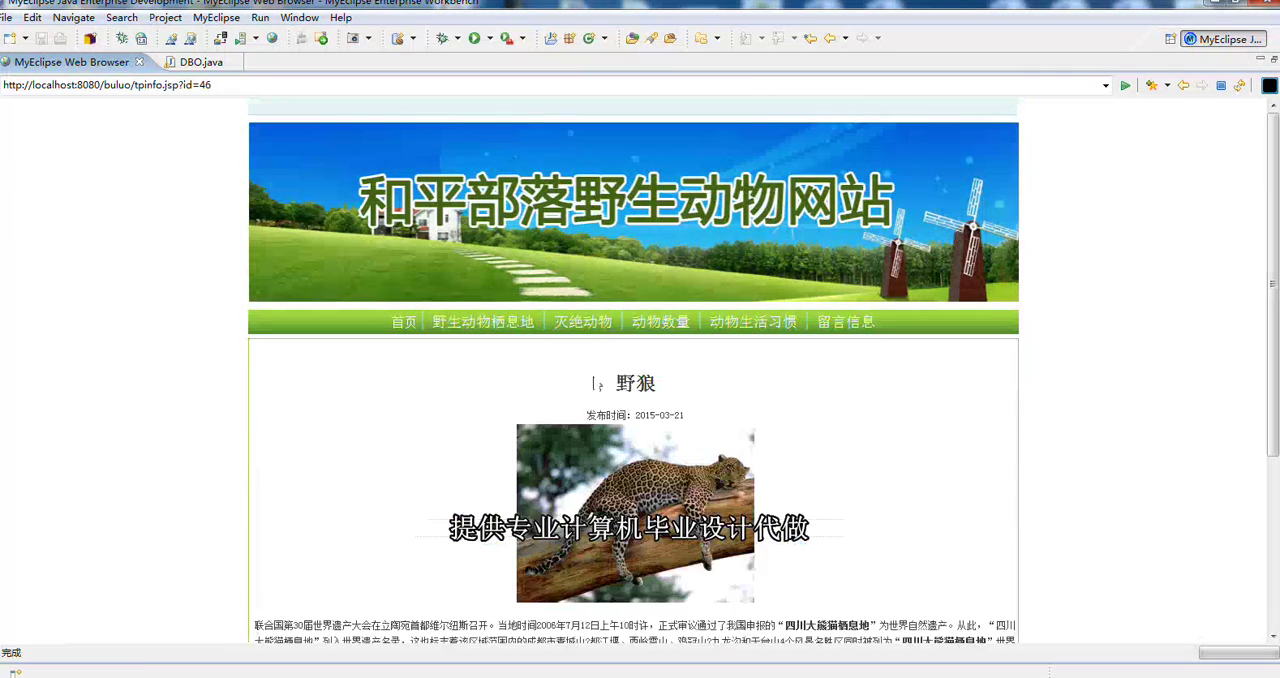Open the 野生动物栖息地 nav link

coord(483,322)
